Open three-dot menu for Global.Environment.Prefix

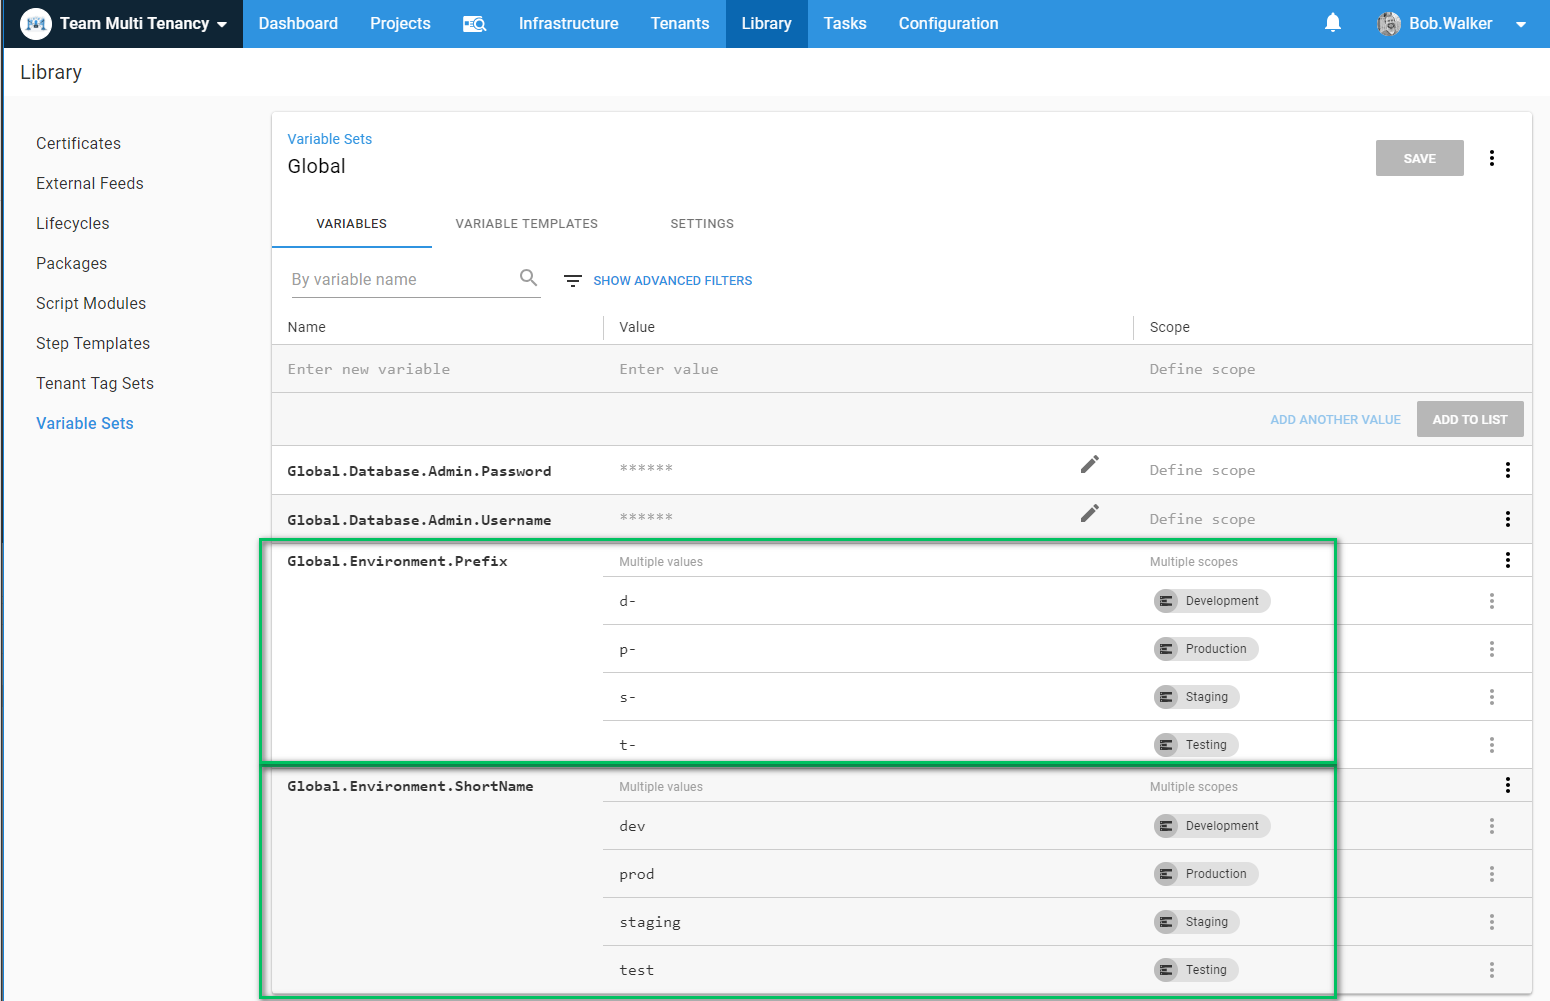pos(1507,560)
